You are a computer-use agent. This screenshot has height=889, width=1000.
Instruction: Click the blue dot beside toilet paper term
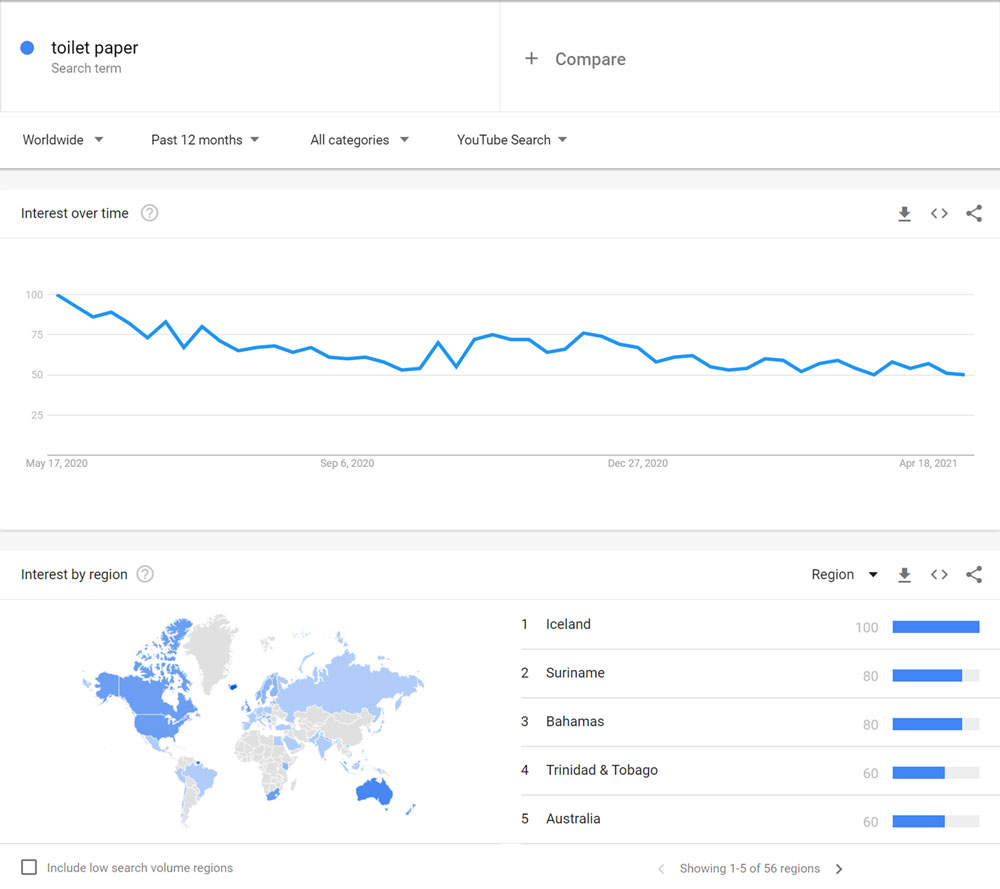coord(27,47)
